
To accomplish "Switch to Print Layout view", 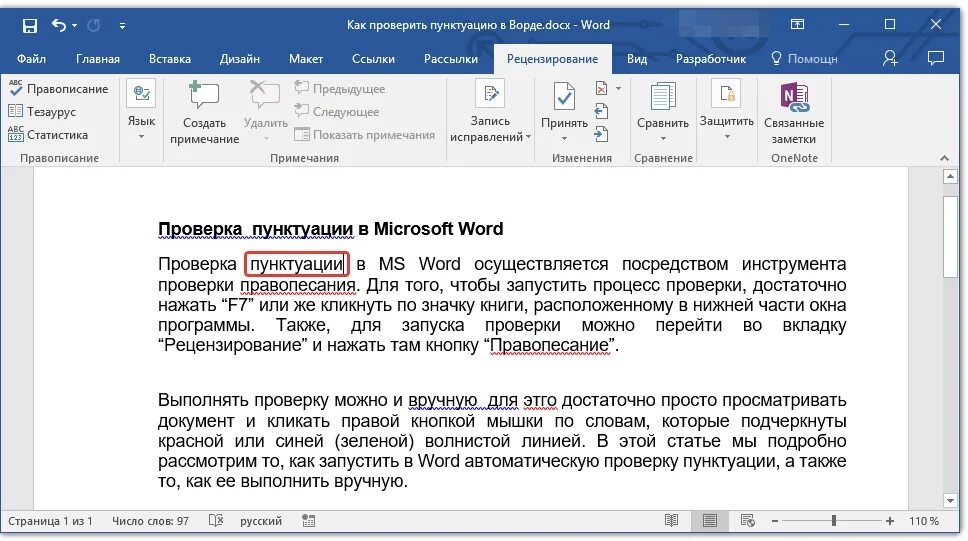I will (x=710, y=521).
